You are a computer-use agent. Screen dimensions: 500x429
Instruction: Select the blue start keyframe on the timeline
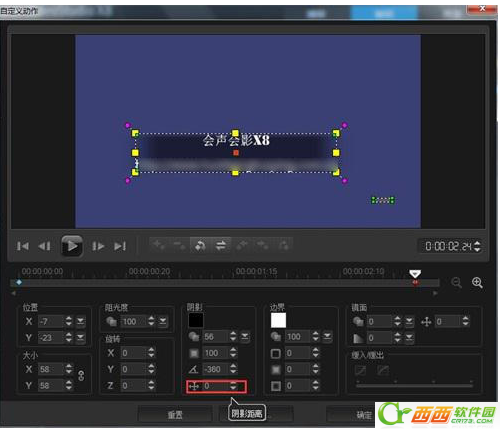point(19,282)
